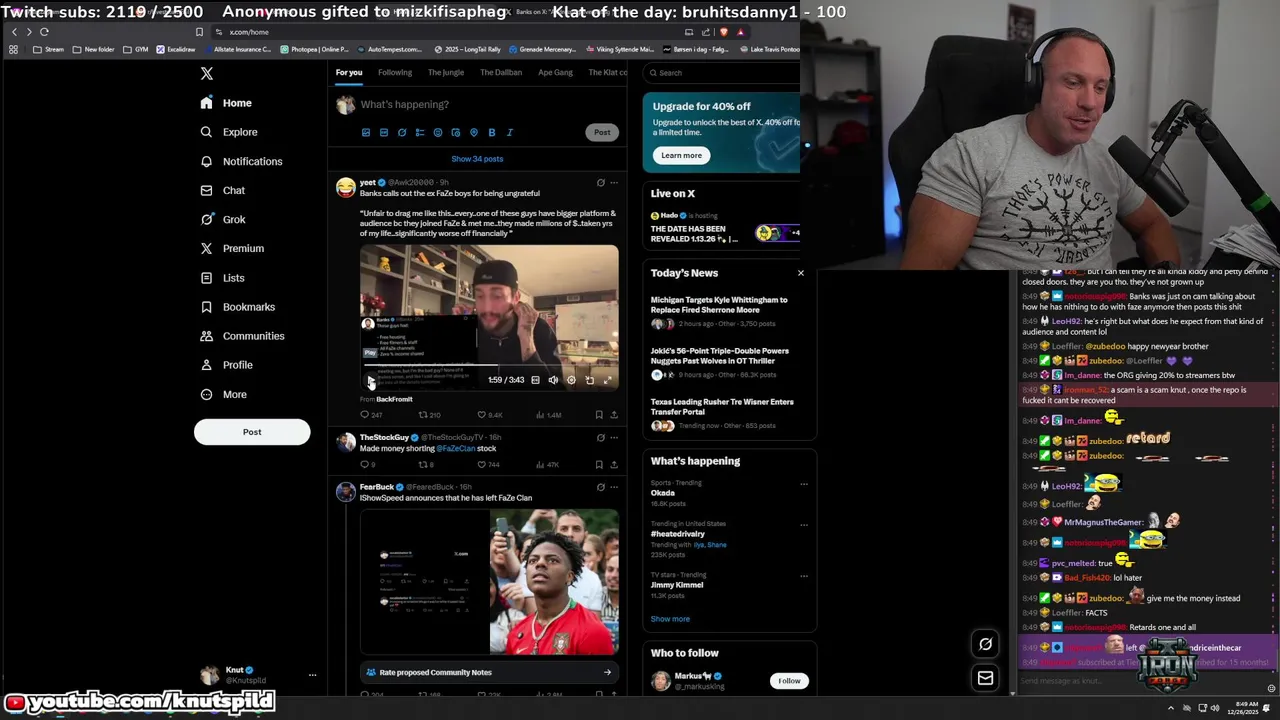Open the Premium page

232,248
